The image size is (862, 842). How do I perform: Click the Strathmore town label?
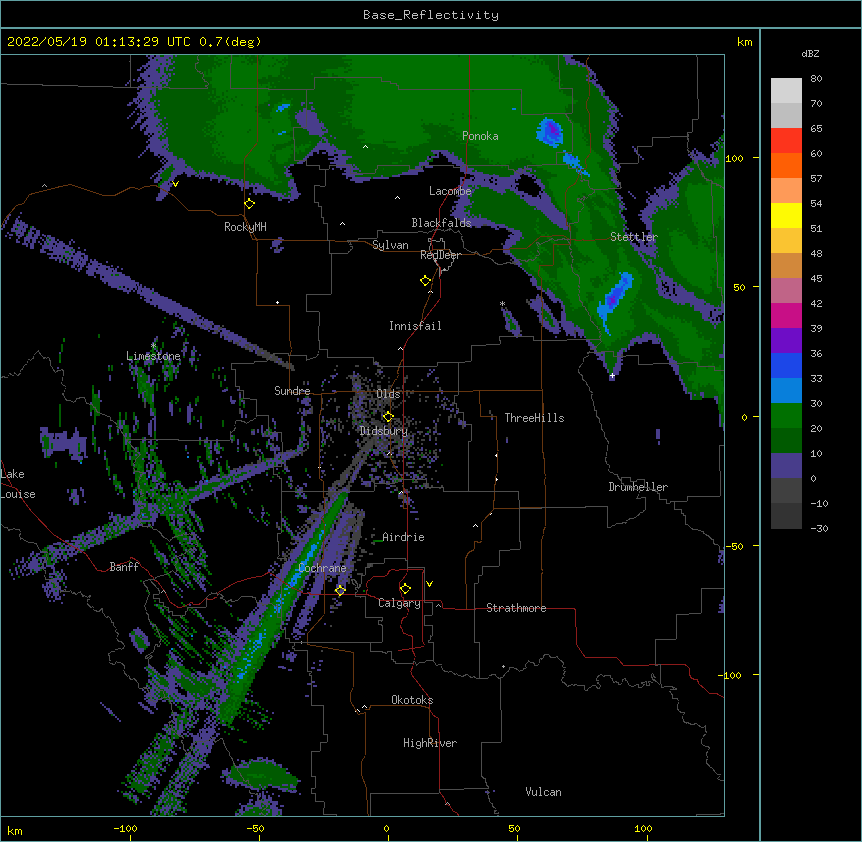click(516, 608)
